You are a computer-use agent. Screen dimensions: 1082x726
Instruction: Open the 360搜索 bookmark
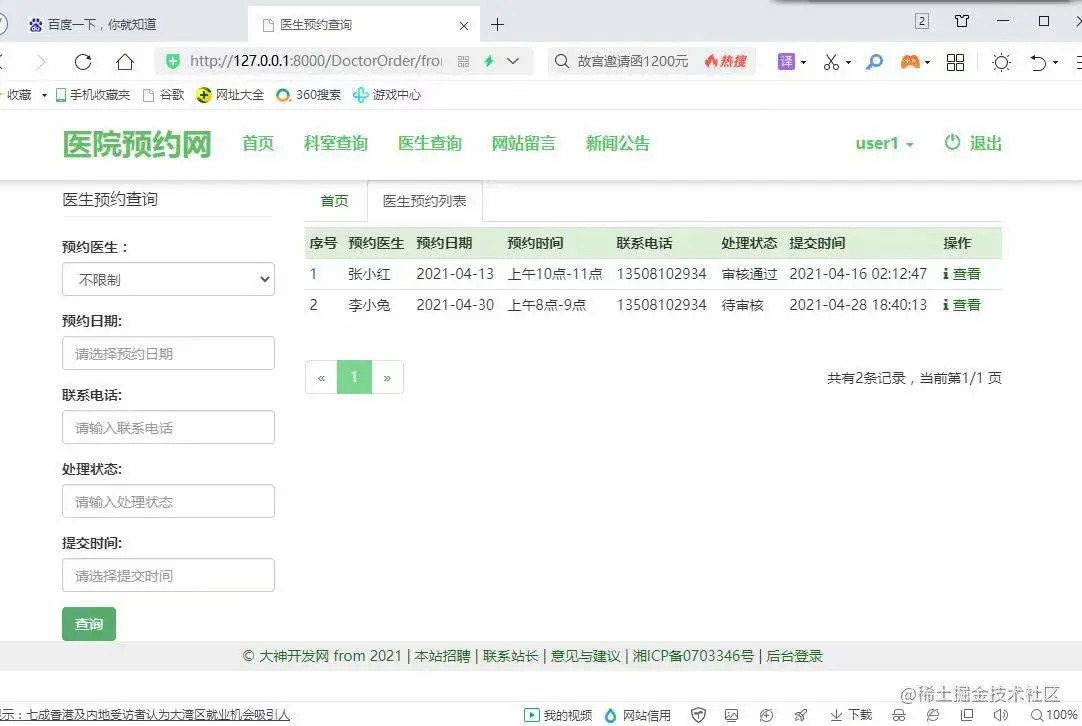308,95
